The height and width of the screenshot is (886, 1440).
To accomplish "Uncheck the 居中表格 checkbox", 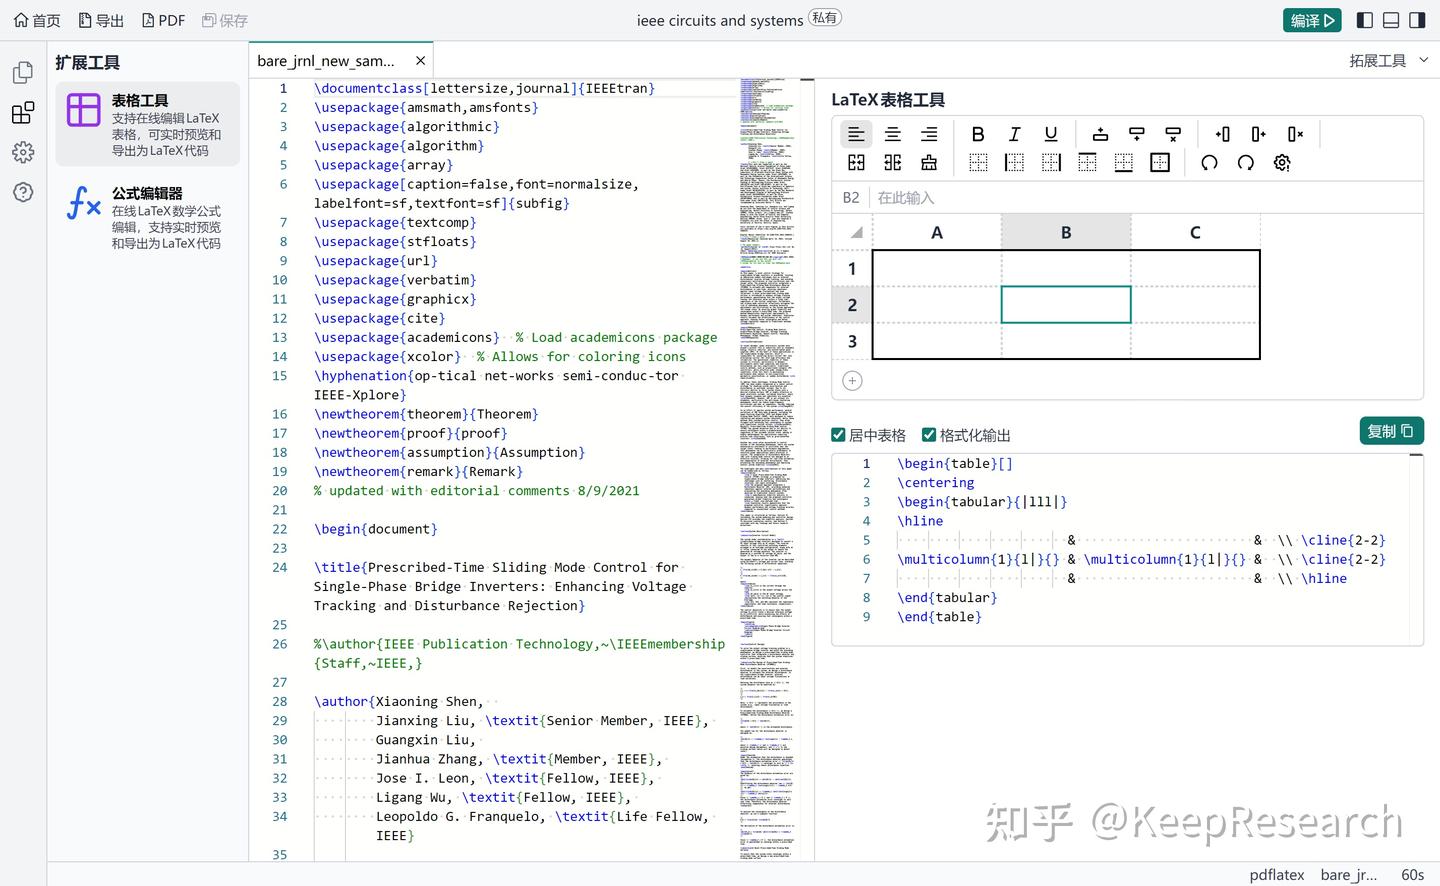I will point(839,435).
